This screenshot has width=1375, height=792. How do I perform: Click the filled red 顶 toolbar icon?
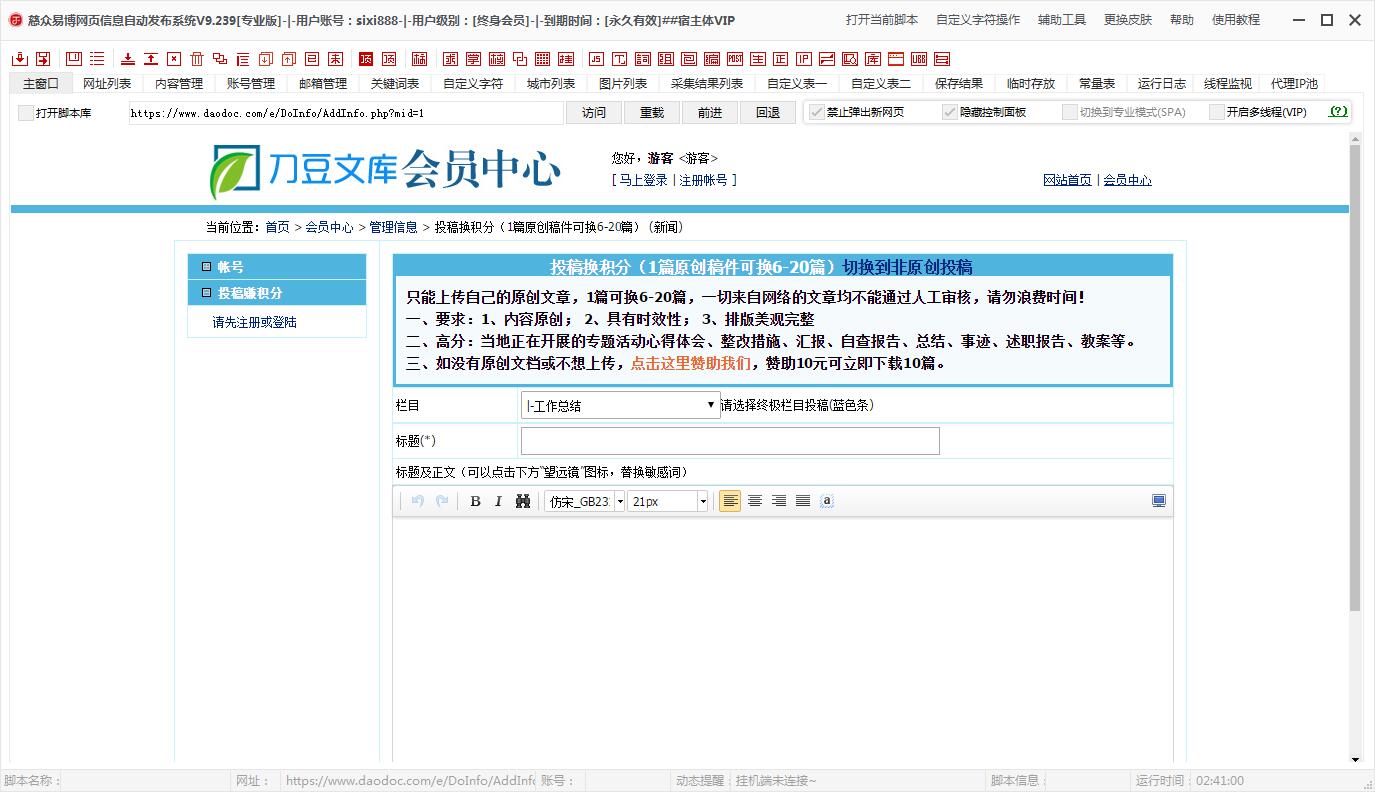pos(366,59)
